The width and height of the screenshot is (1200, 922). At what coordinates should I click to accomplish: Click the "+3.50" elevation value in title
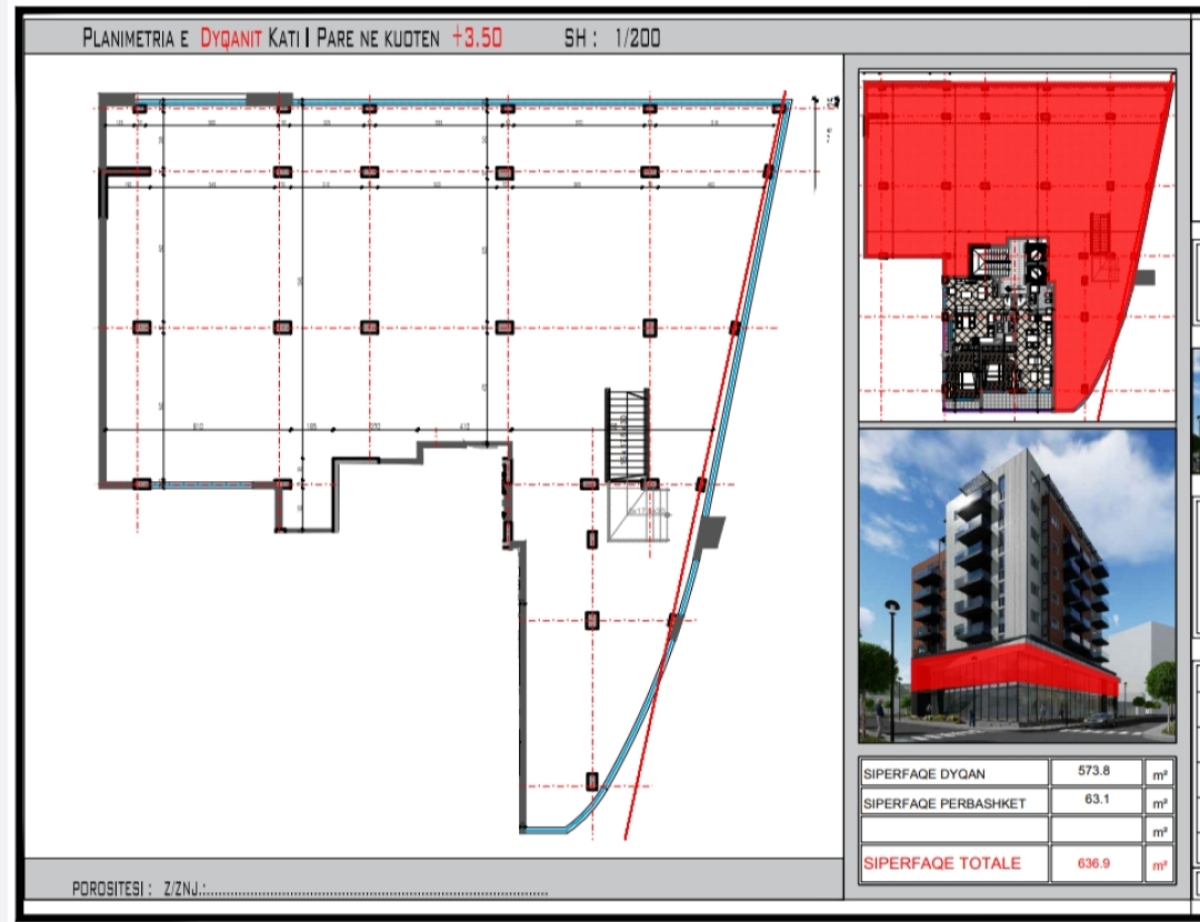(x=476, y=38)
